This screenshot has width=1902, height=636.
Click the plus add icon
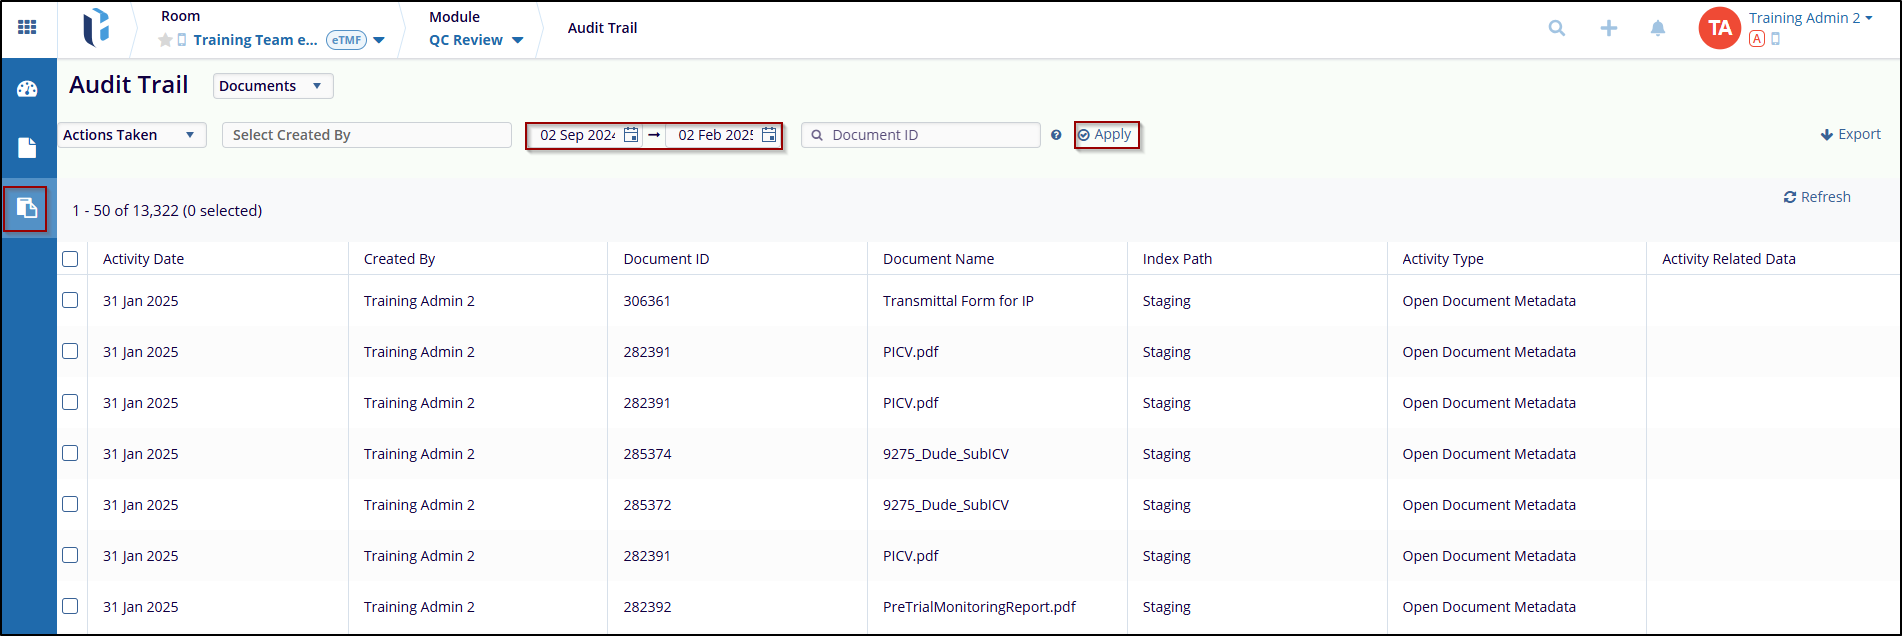[x=1608, y=28]
